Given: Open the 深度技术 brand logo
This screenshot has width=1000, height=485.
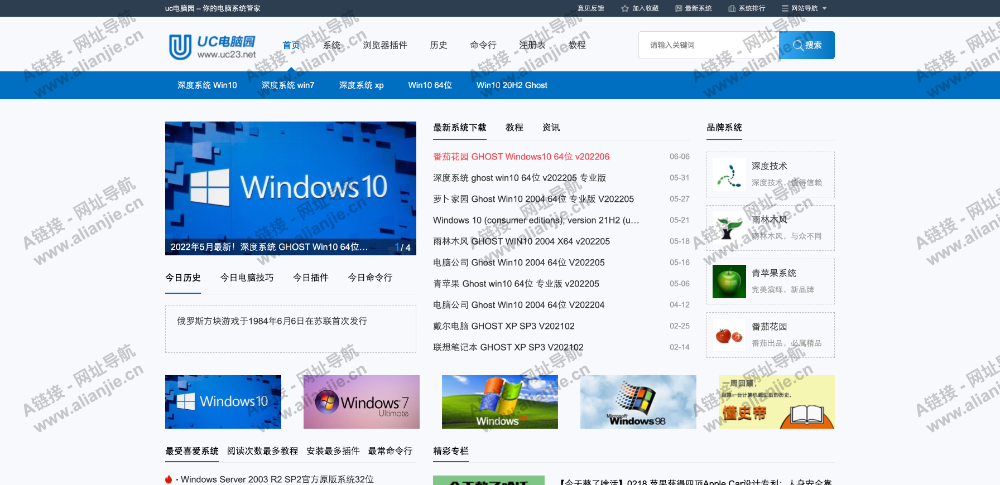Looking at the screenshot, I should click(x=730, y=174).
